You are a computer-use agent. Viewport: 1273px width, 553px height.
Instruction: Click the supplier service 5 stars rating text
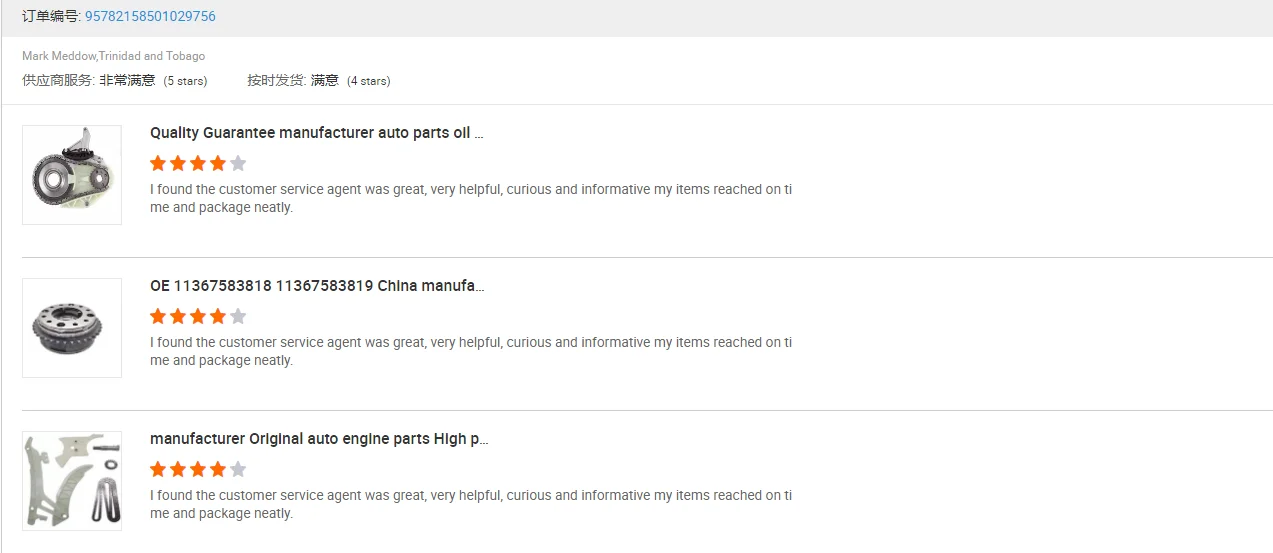pyautogui.click(x=185, y=81)
